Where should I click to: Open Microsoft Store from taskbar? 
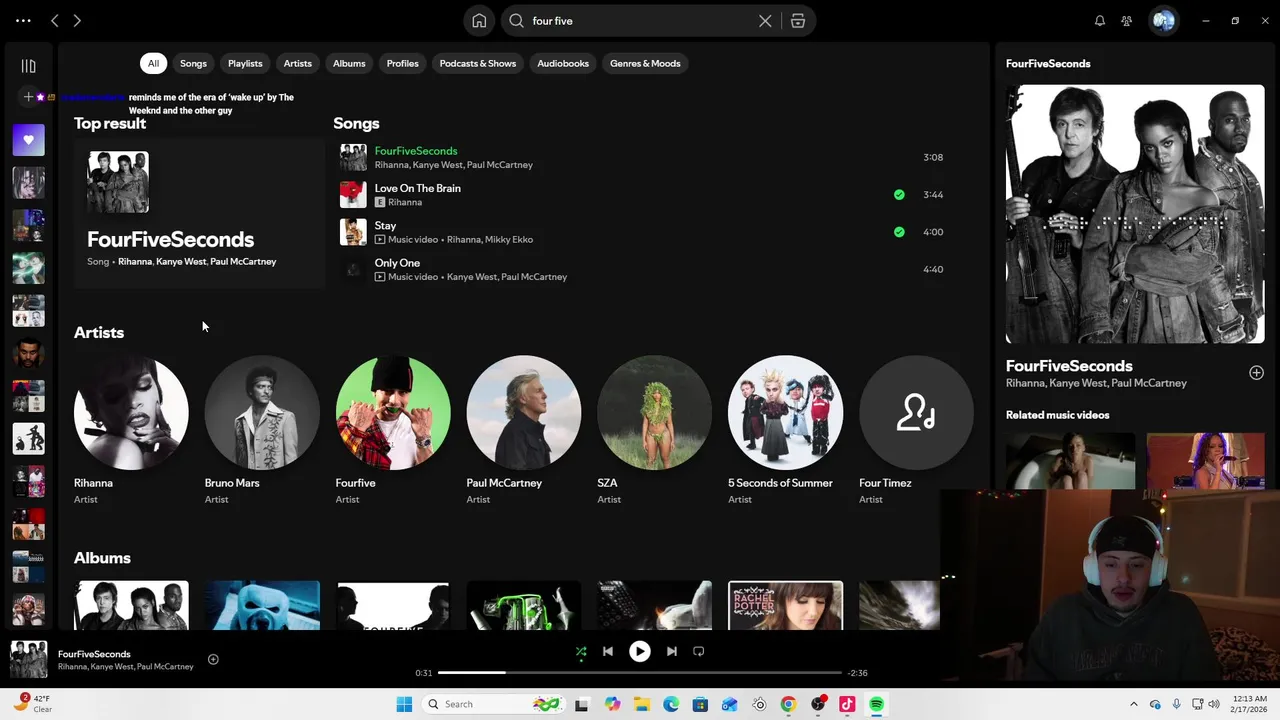[700, 704]
